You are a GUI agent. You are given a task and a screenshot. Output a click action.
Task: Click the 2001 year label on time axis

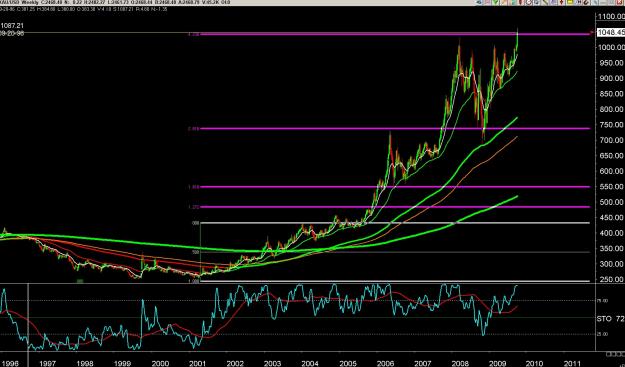coord(197,363)
